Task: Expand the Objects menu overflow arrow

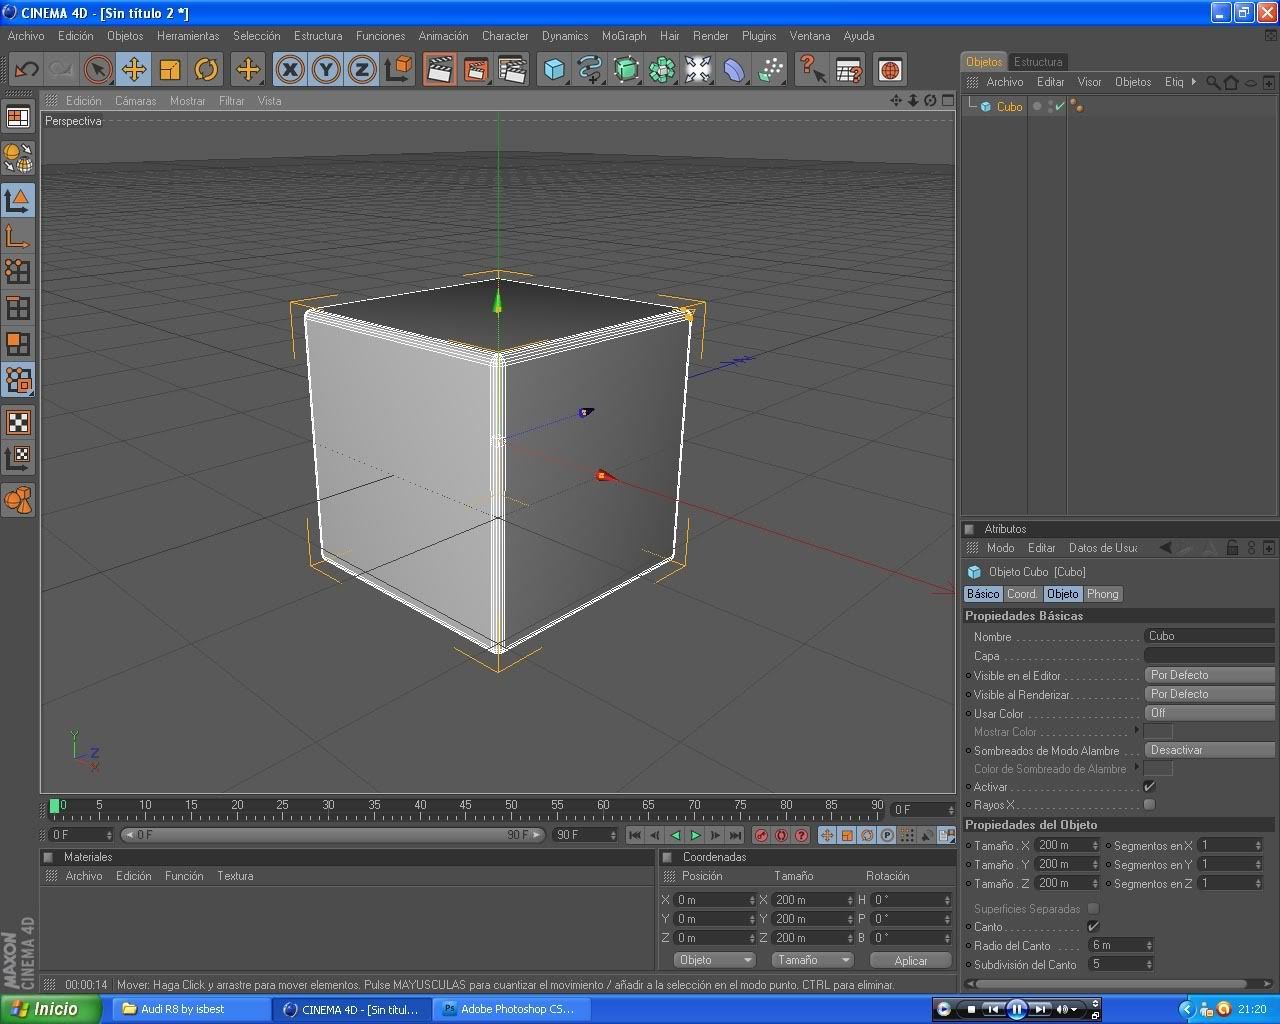Action: coord(1193,82)
